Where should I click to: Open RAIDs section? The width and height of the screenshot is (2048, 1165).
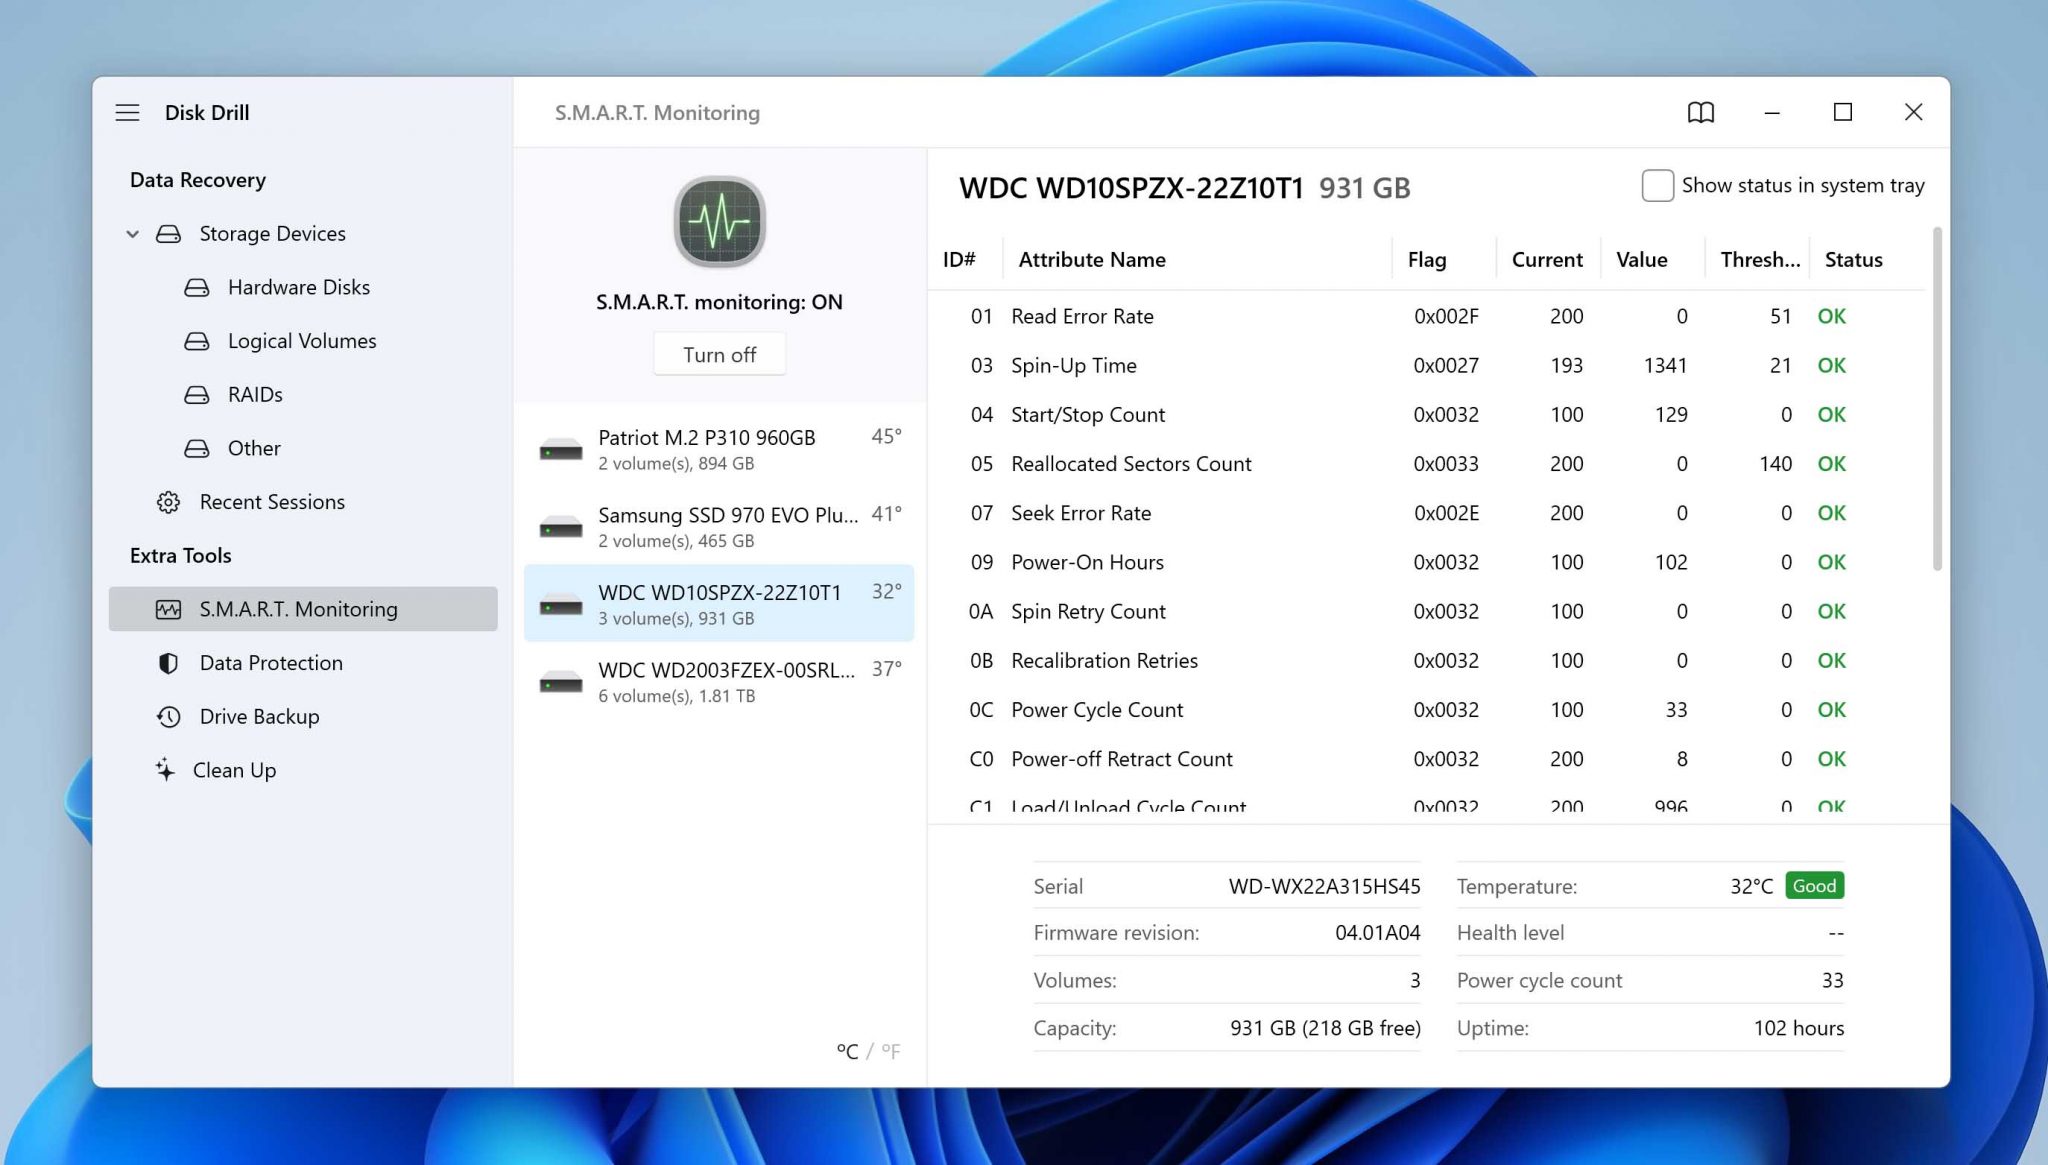click(255, 395)
